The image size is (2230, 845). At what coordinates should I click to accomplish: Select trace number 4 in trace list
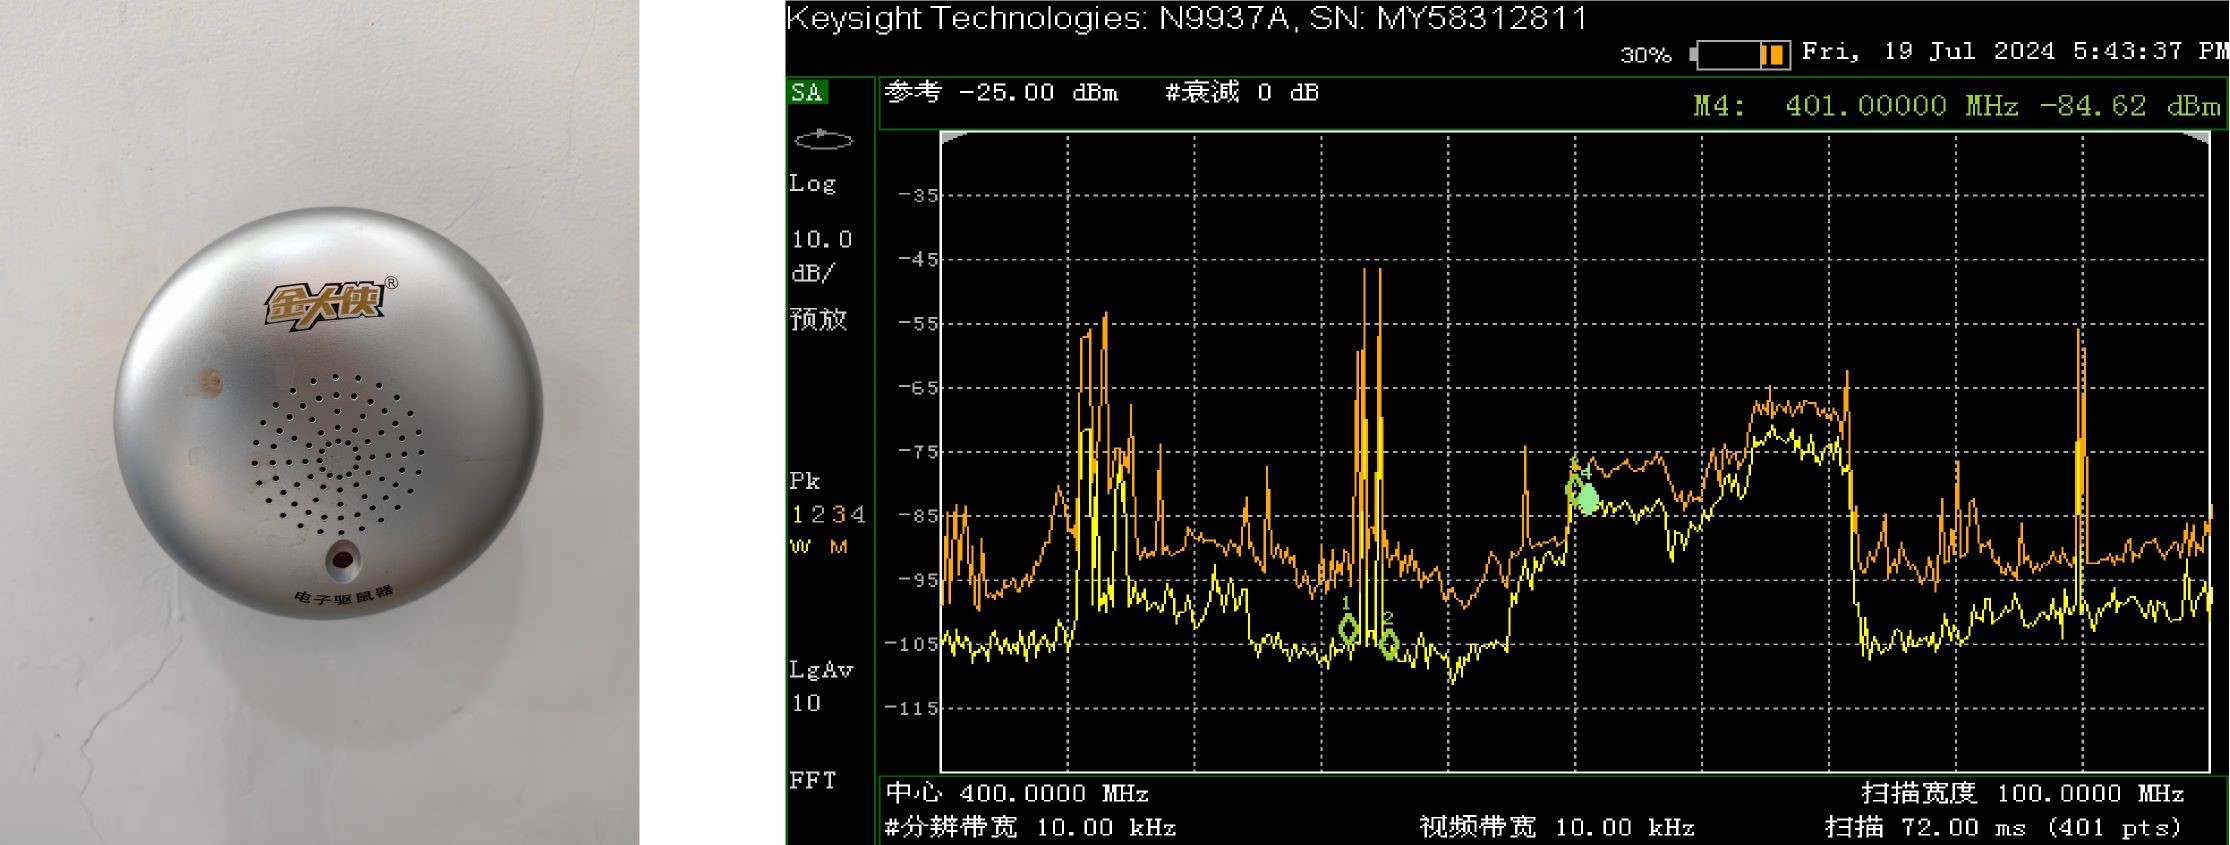(857, 515)
